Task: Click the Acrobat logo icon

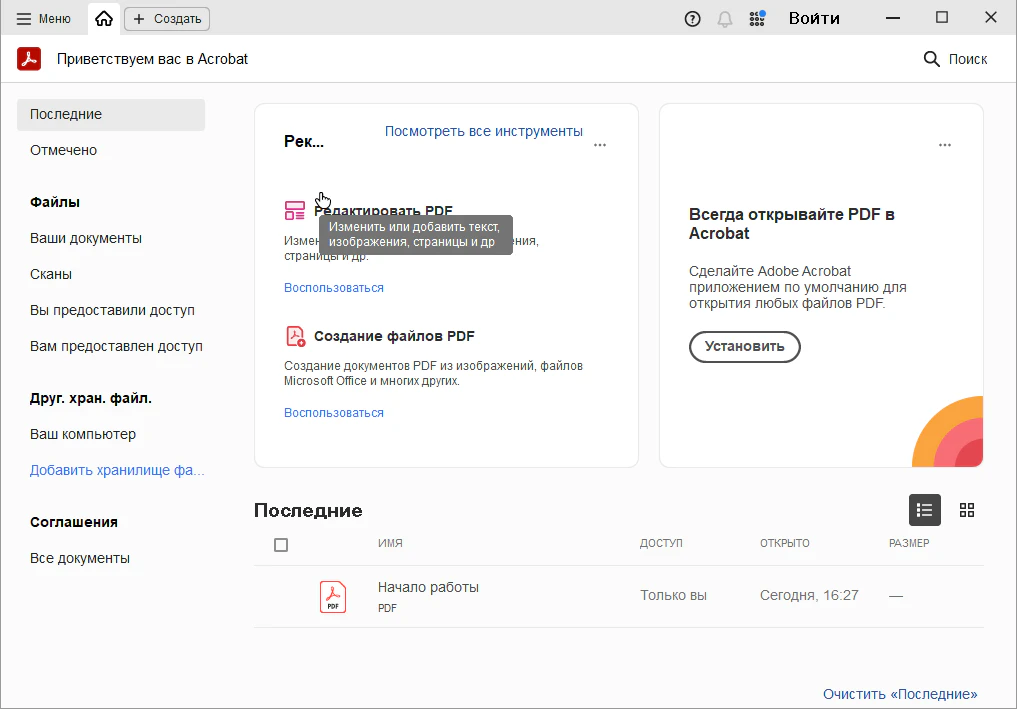Action: point(29,59)
